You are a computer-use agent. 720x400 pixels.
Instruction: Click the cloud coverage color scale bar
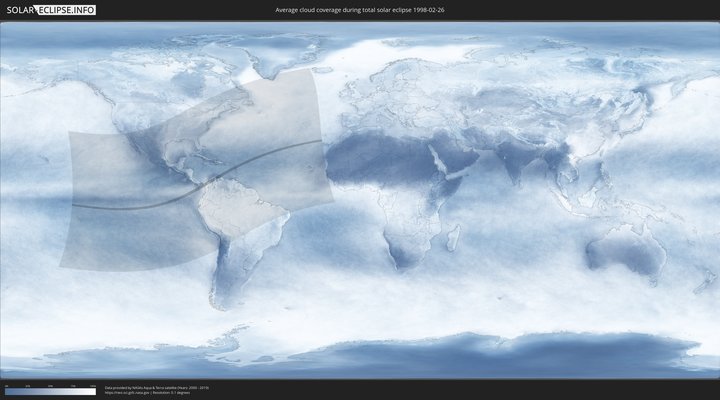point(51,392)
